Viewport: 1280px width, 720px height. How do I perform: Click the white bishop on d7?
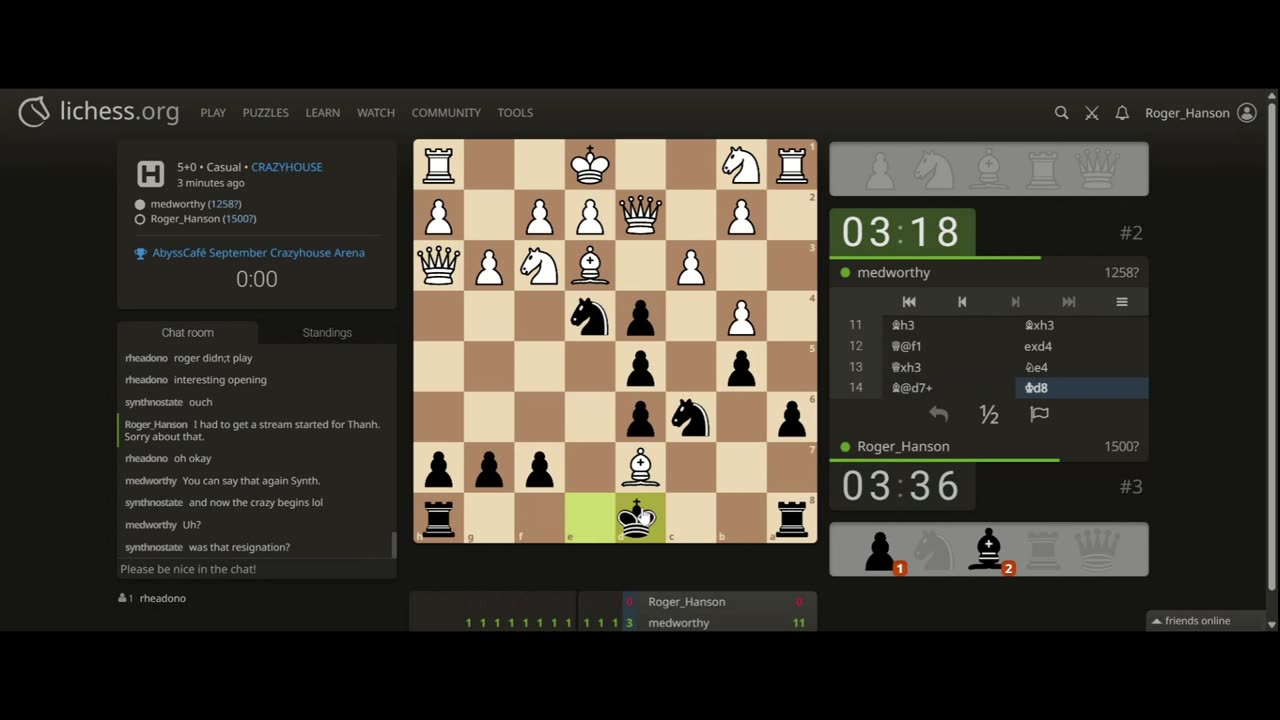(x=640, y=467)
